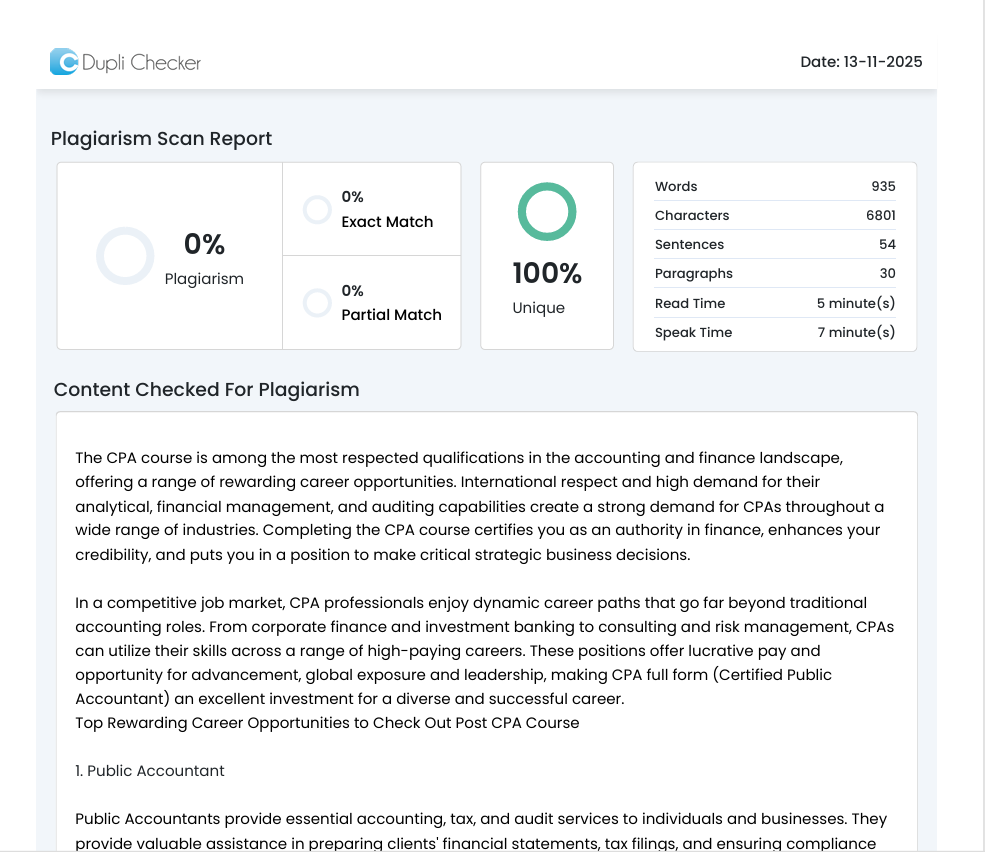
Task: Click the Words count row
Action: pyautogui.click(x=774, y=187)
